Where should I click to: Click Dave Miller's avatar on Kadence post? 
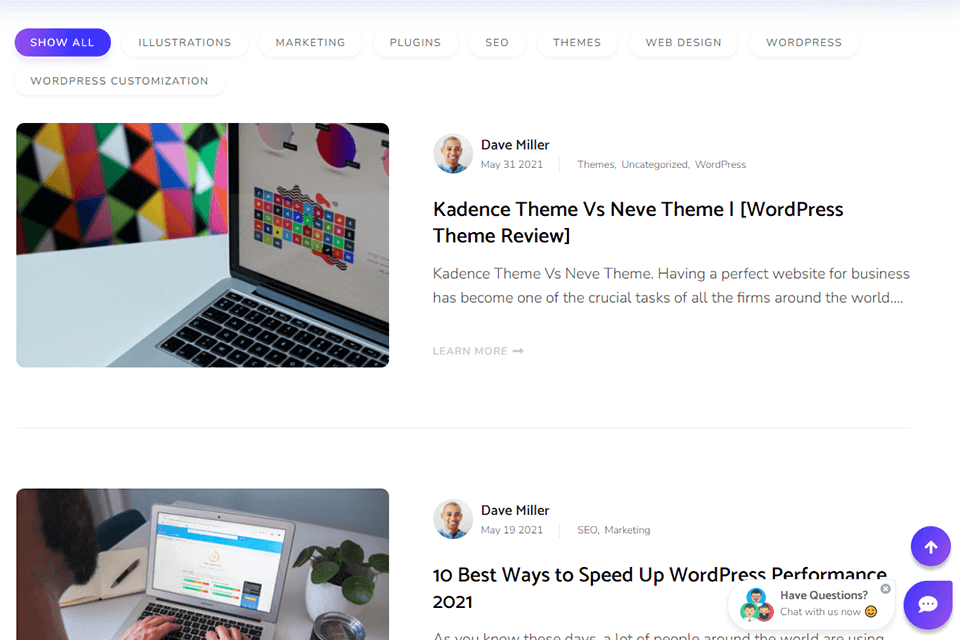(x=453, y=154)
